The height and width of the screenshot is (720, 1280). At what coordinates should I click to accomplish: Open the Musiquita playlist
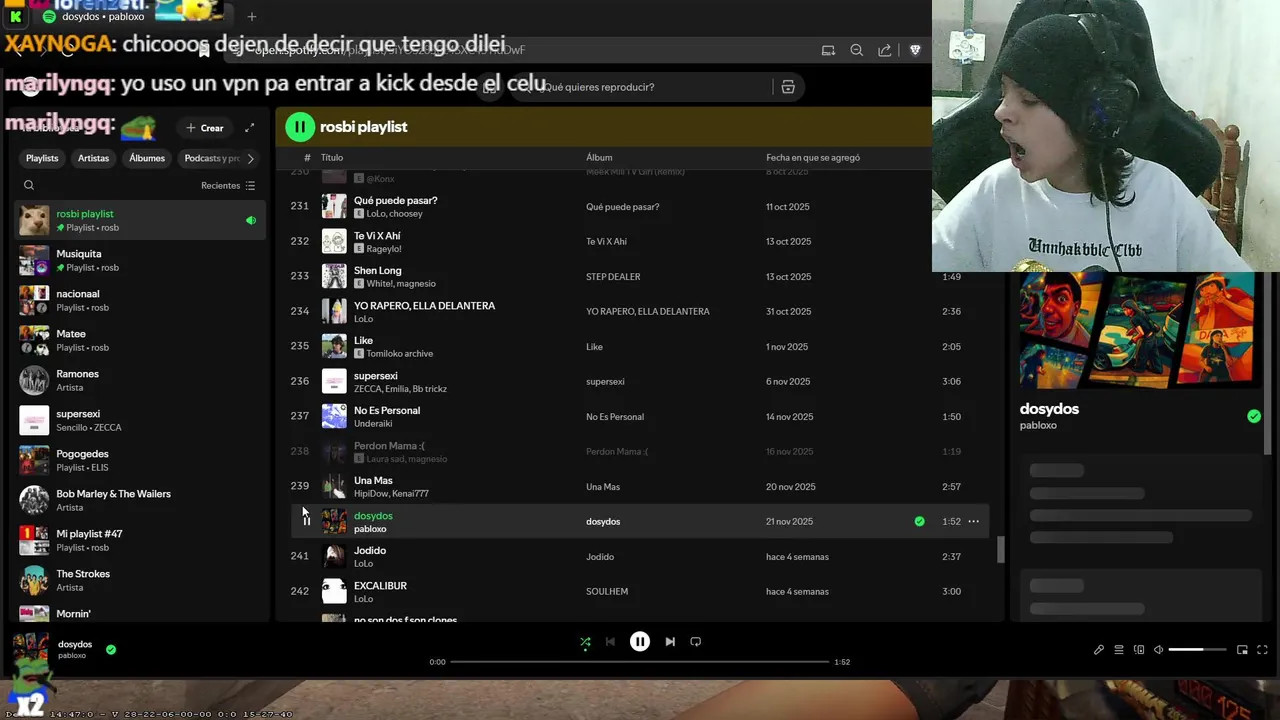[140, 260]
